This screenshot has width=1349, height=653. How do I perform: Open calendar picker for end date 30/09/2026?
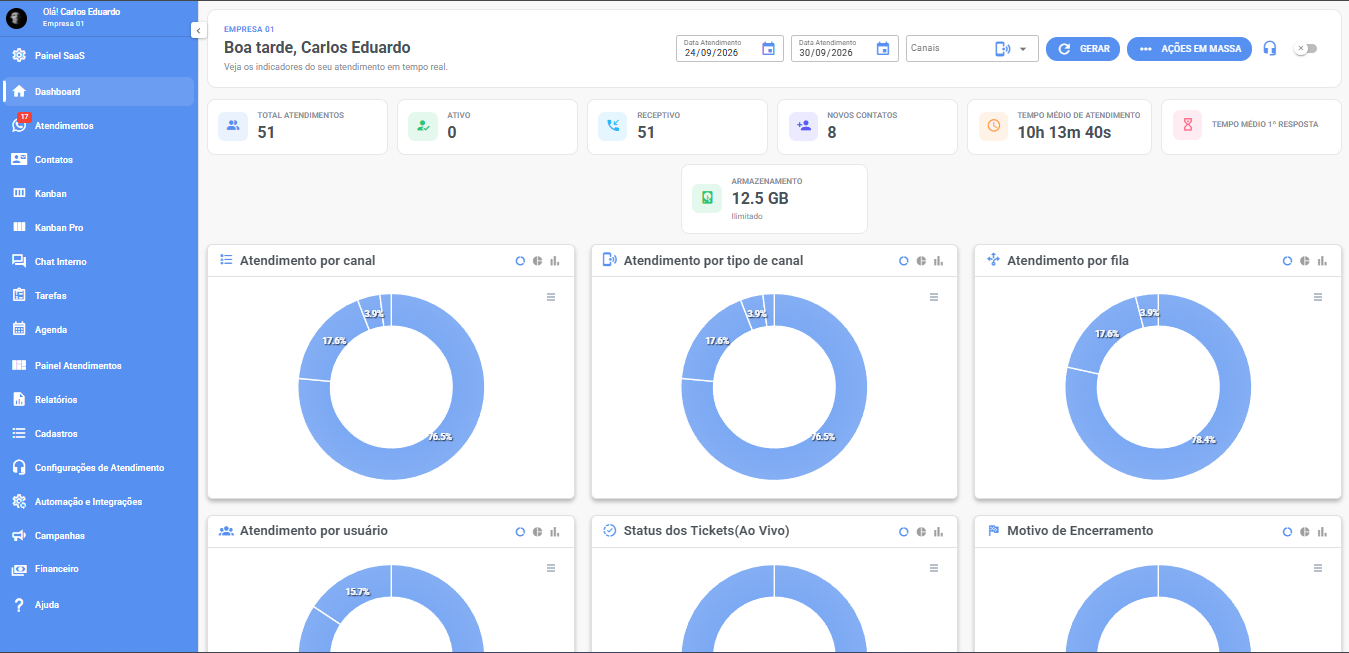coord(882,48)
